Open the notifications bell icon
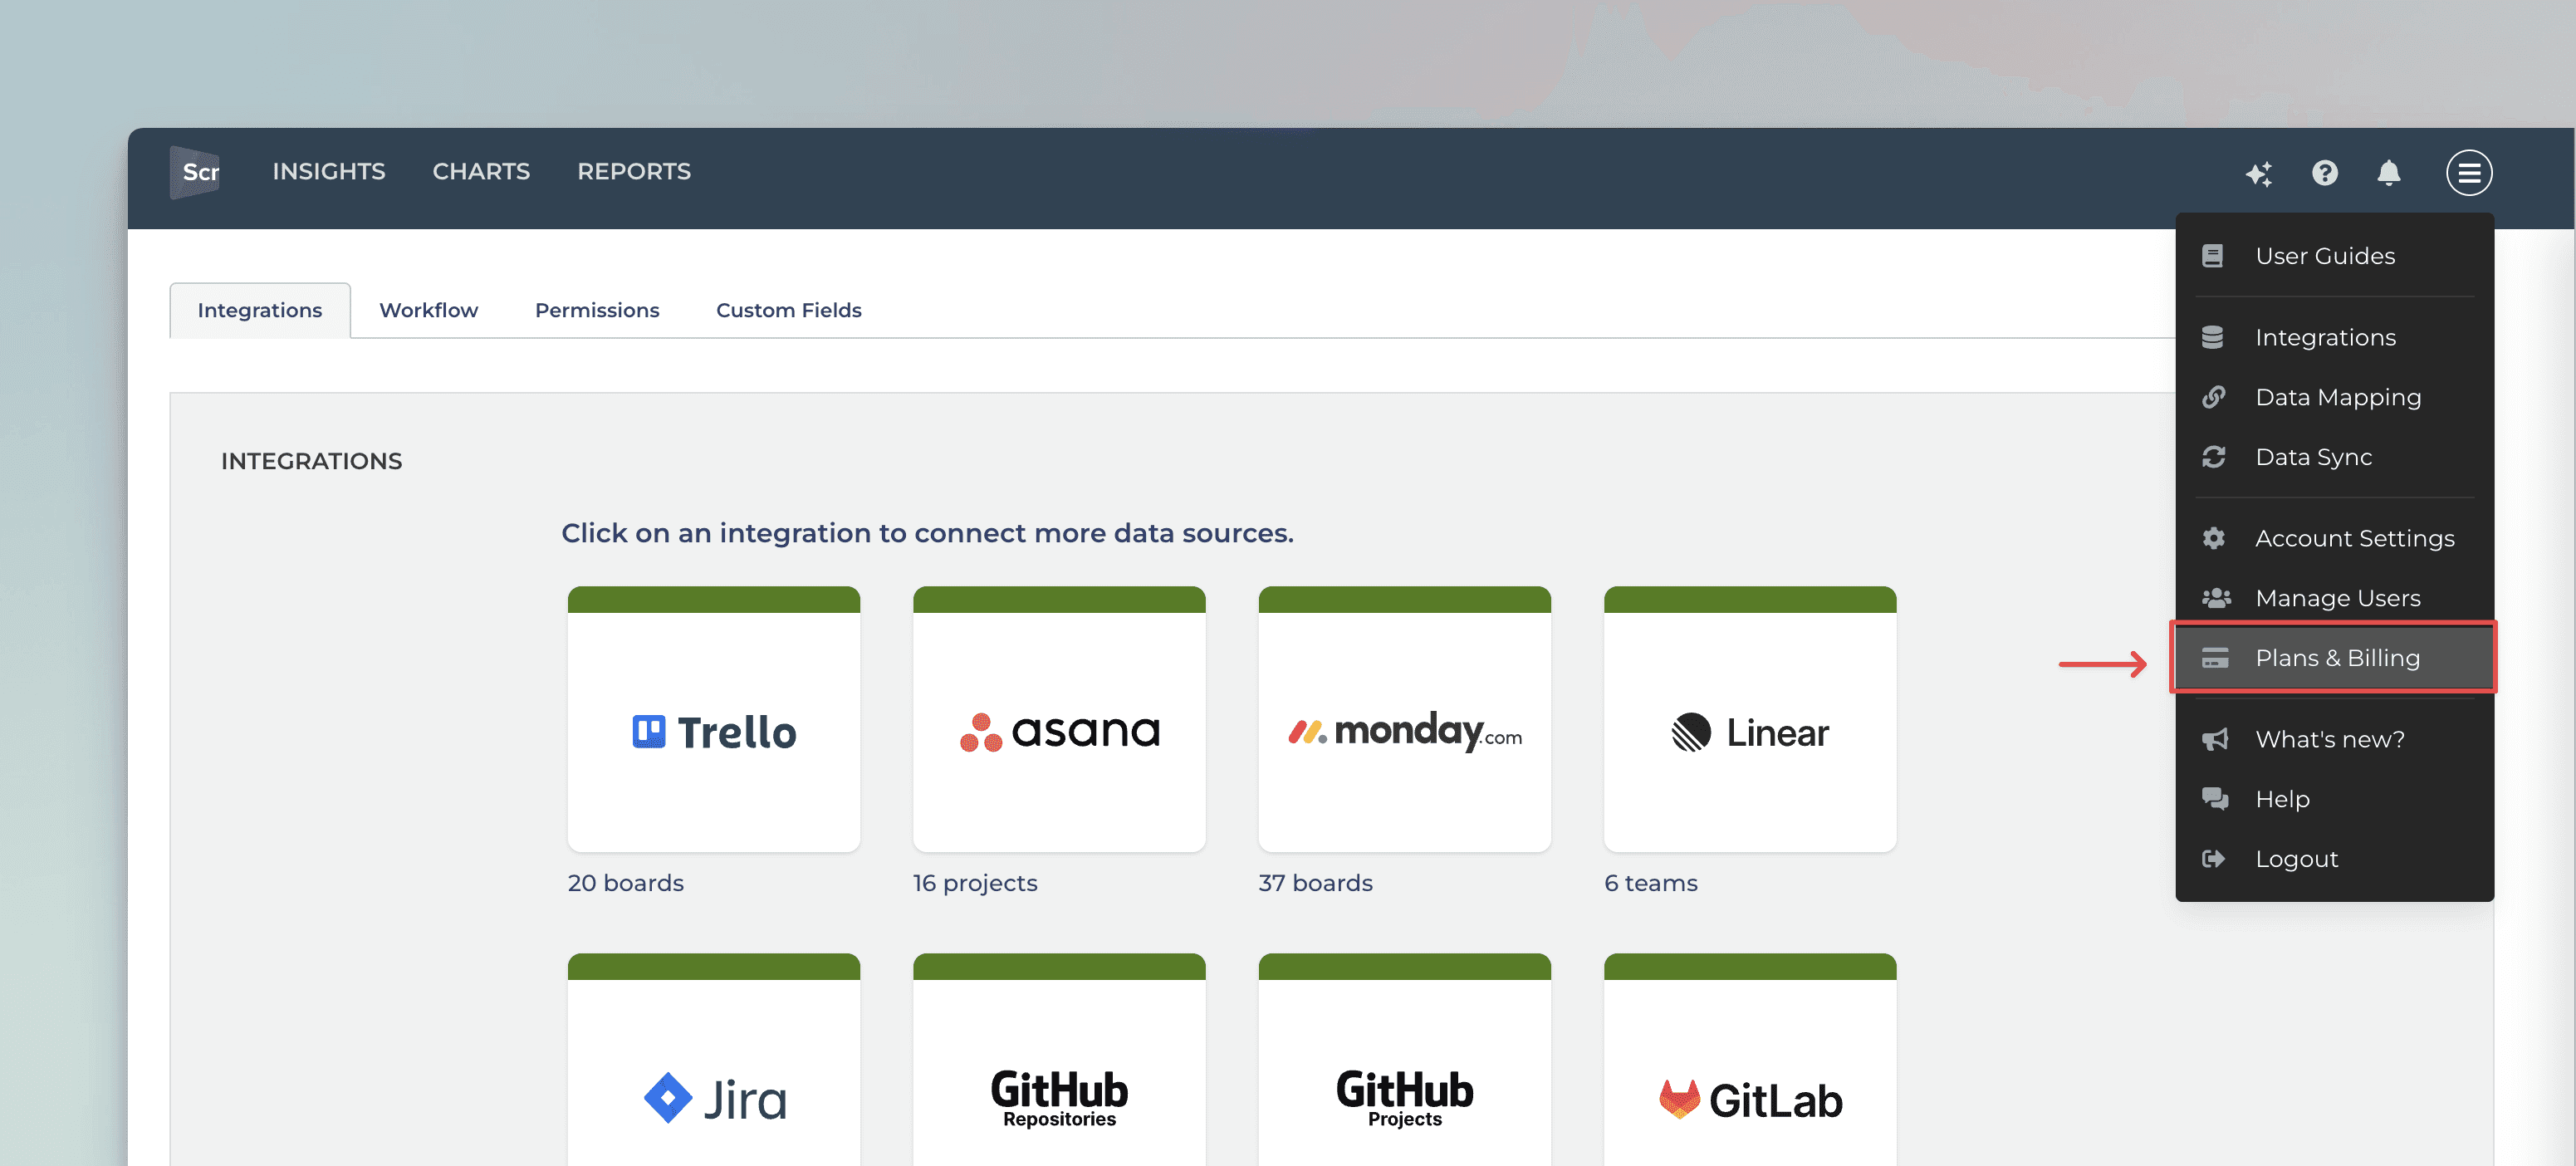The image size is (2576, 1166). click(2388, 173)
